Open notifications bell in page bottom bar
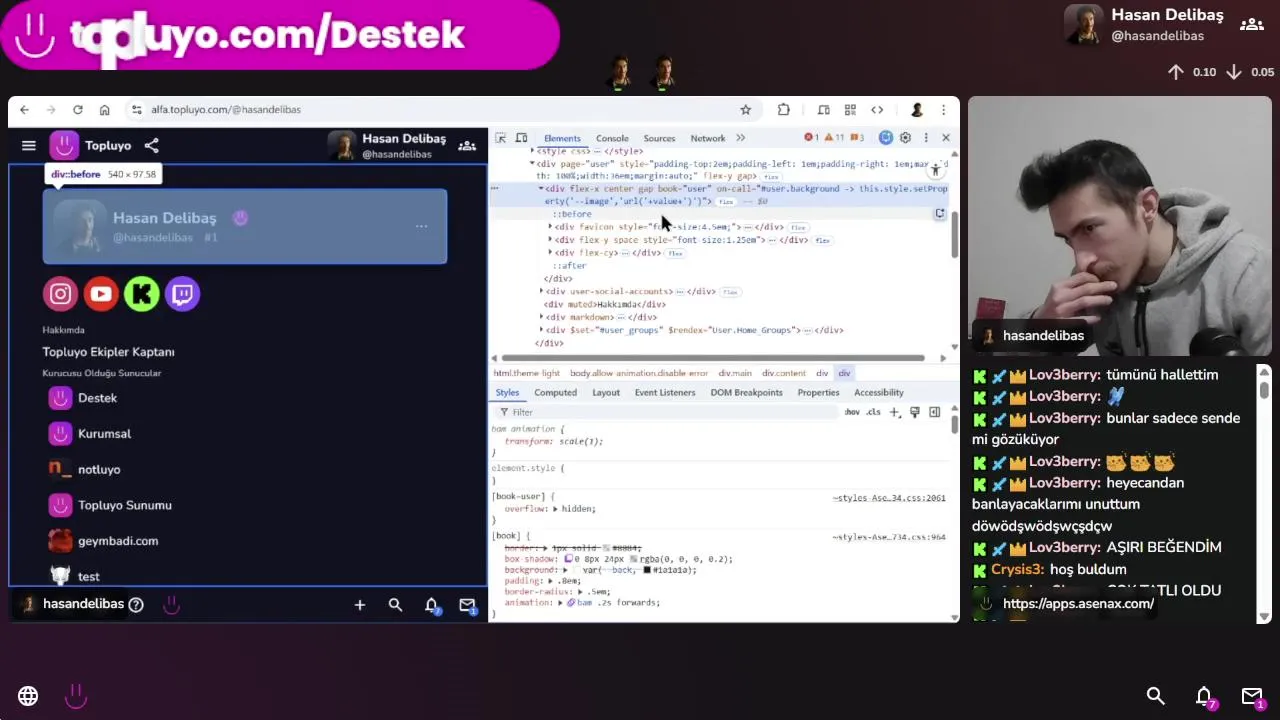The height and width of the screenshot is (720, 1280). point(431,605)
